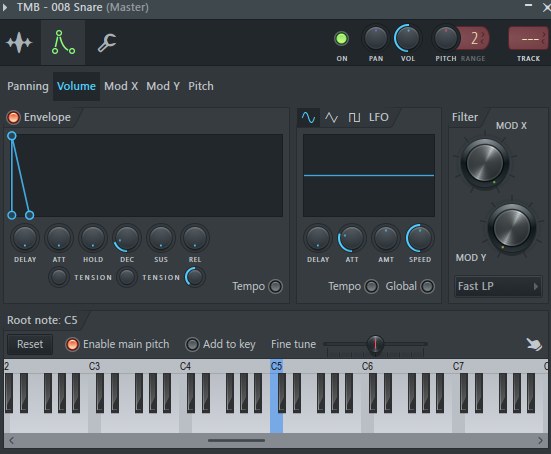This screenshot has height=454, width=551.
Task: Select the triangle LFO shape
Action: 331,117
